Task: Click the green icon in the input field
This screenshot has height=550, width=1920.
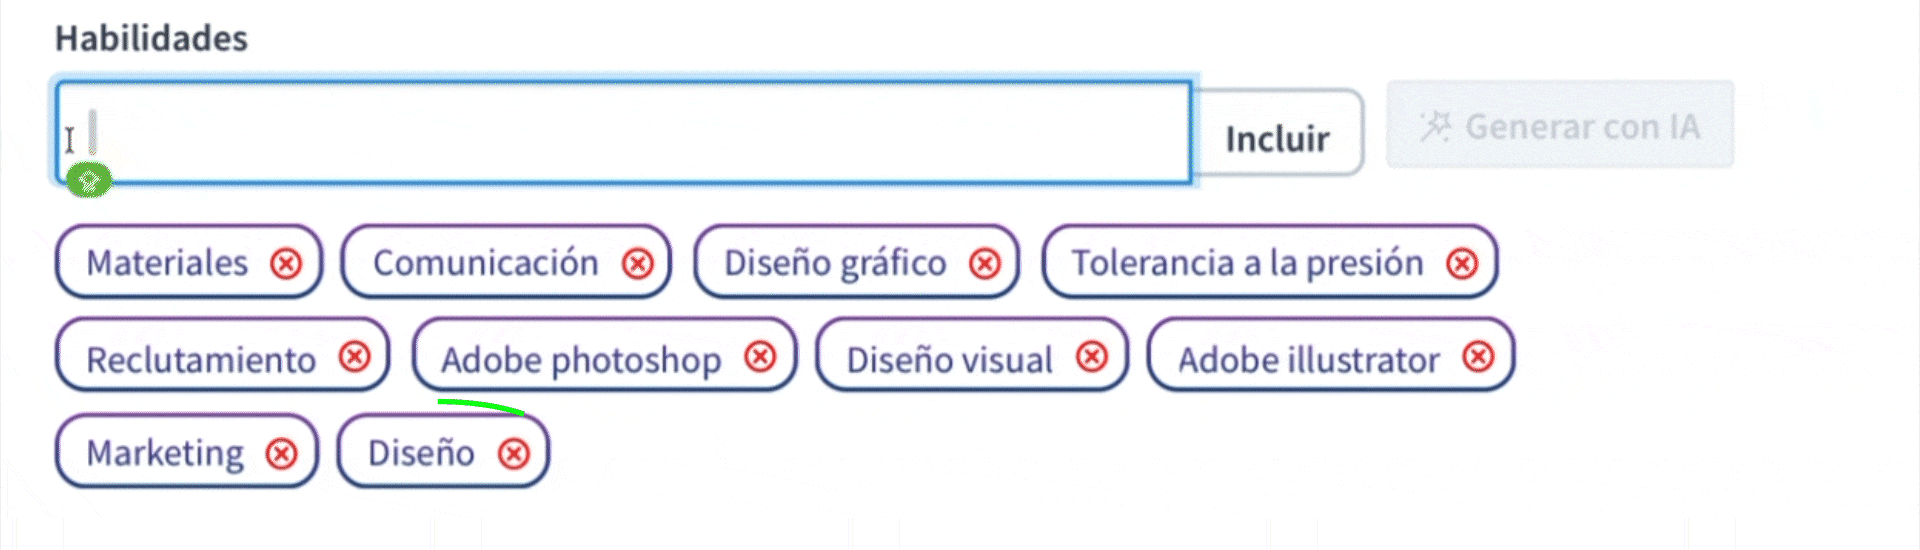Action: (x=89, y=180)
